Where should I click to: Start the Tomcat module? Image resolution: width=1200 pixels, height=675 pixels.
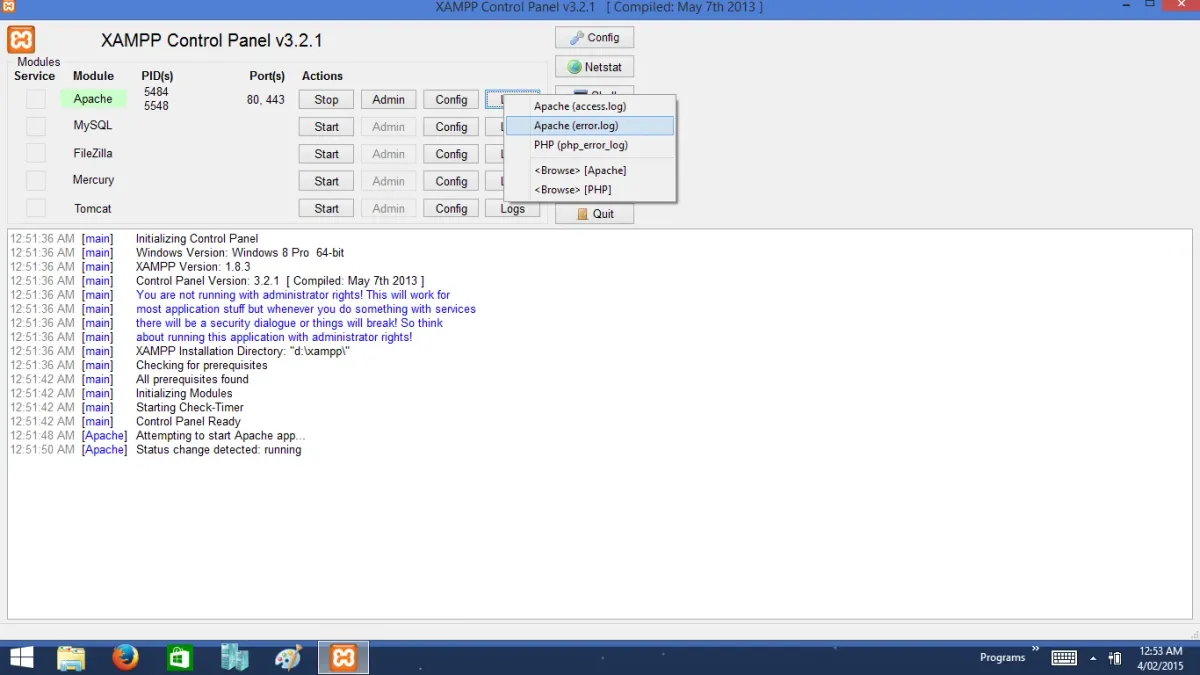326,209
